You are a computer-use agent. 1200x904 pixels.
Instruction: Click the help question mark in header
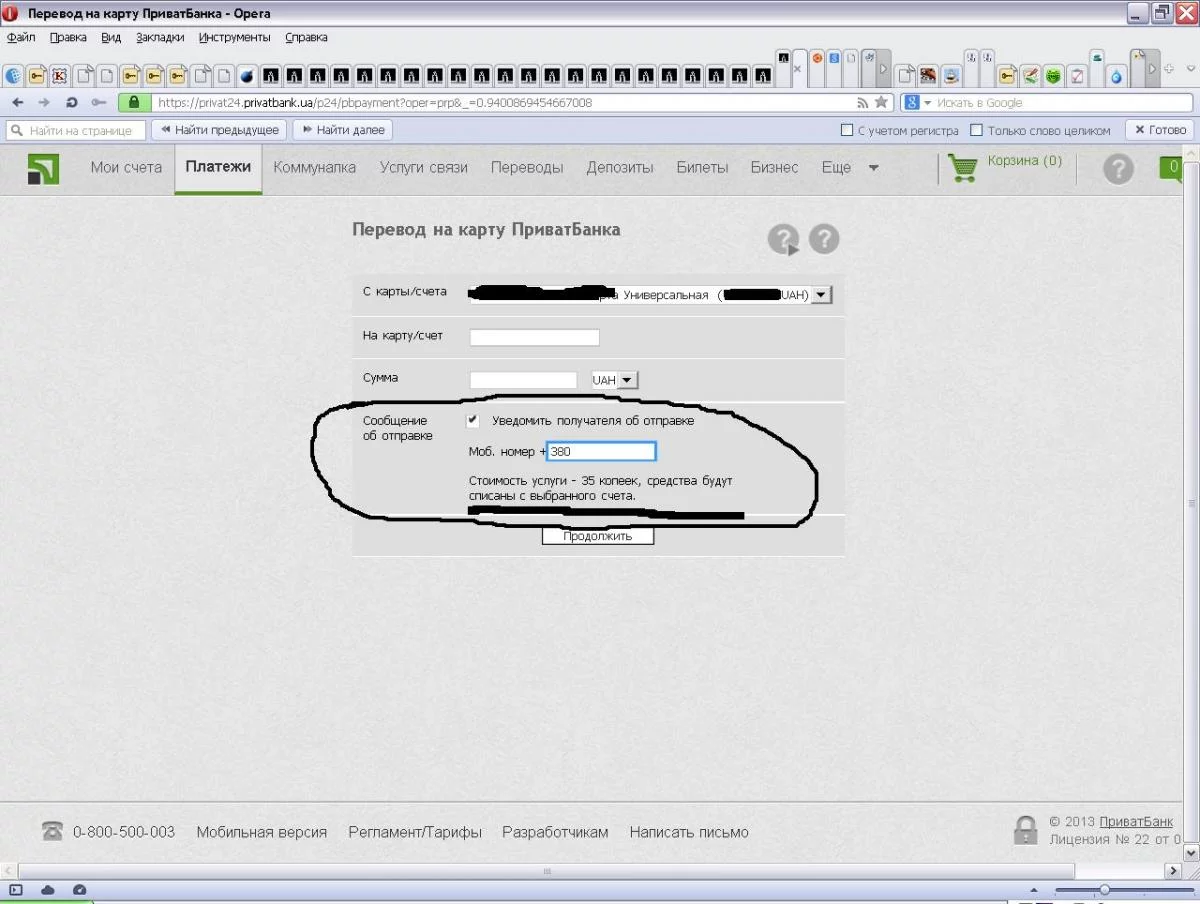point(1118,169)
